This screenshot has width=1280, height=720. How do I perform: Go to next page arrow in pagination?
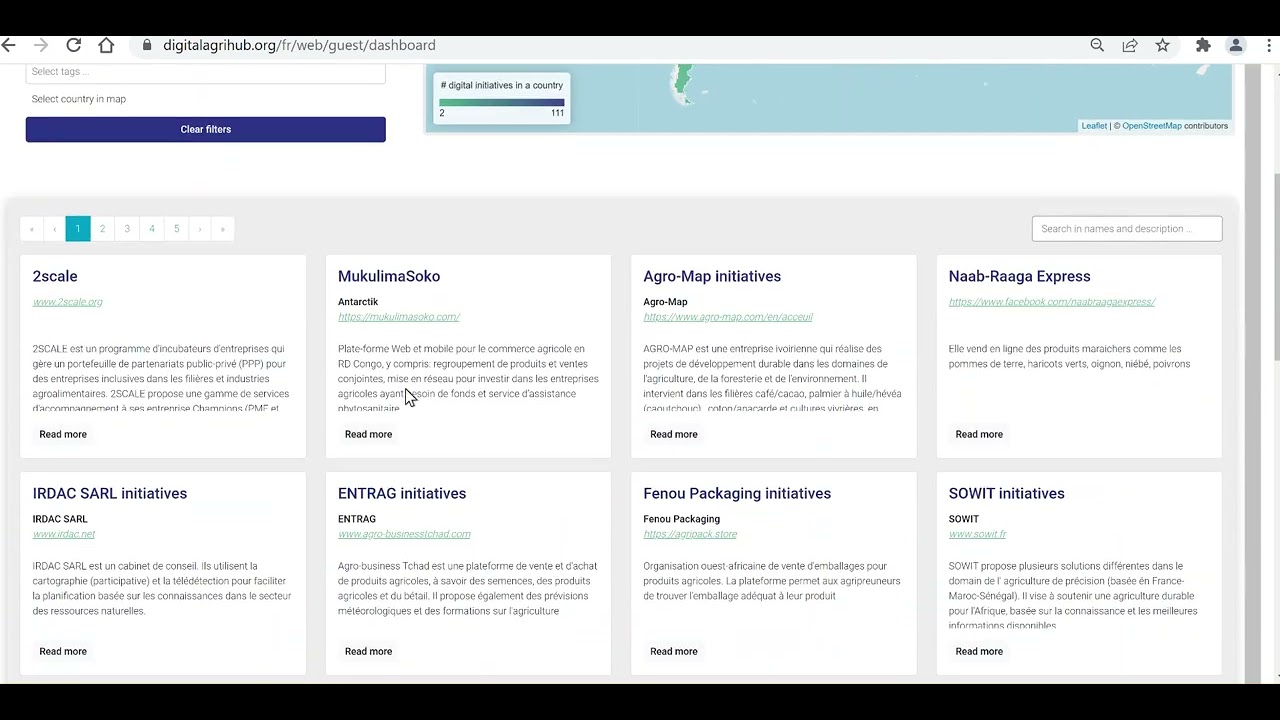point(200,229)
